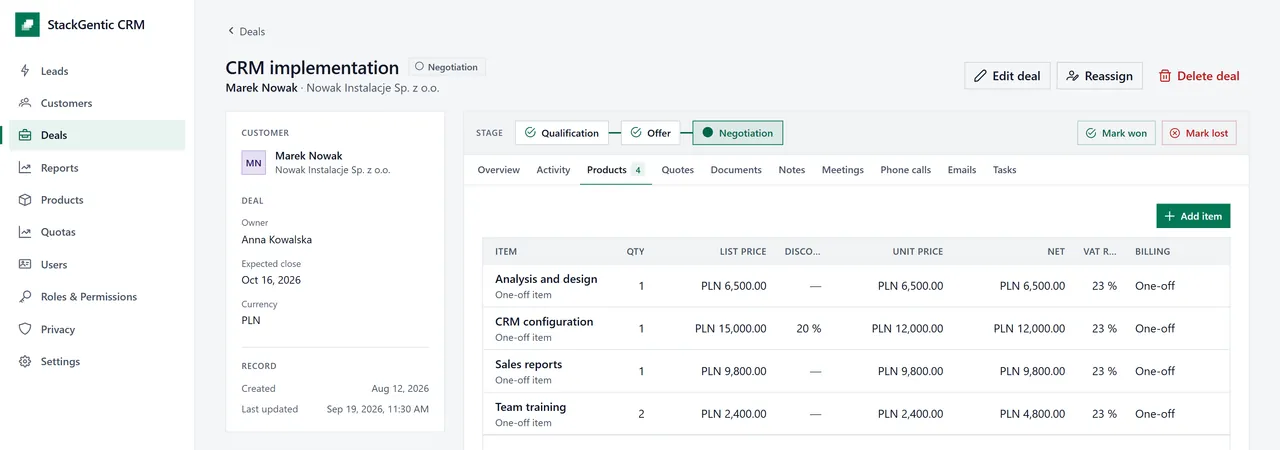
Task: Click the Reassign button
Action: 1099,76
